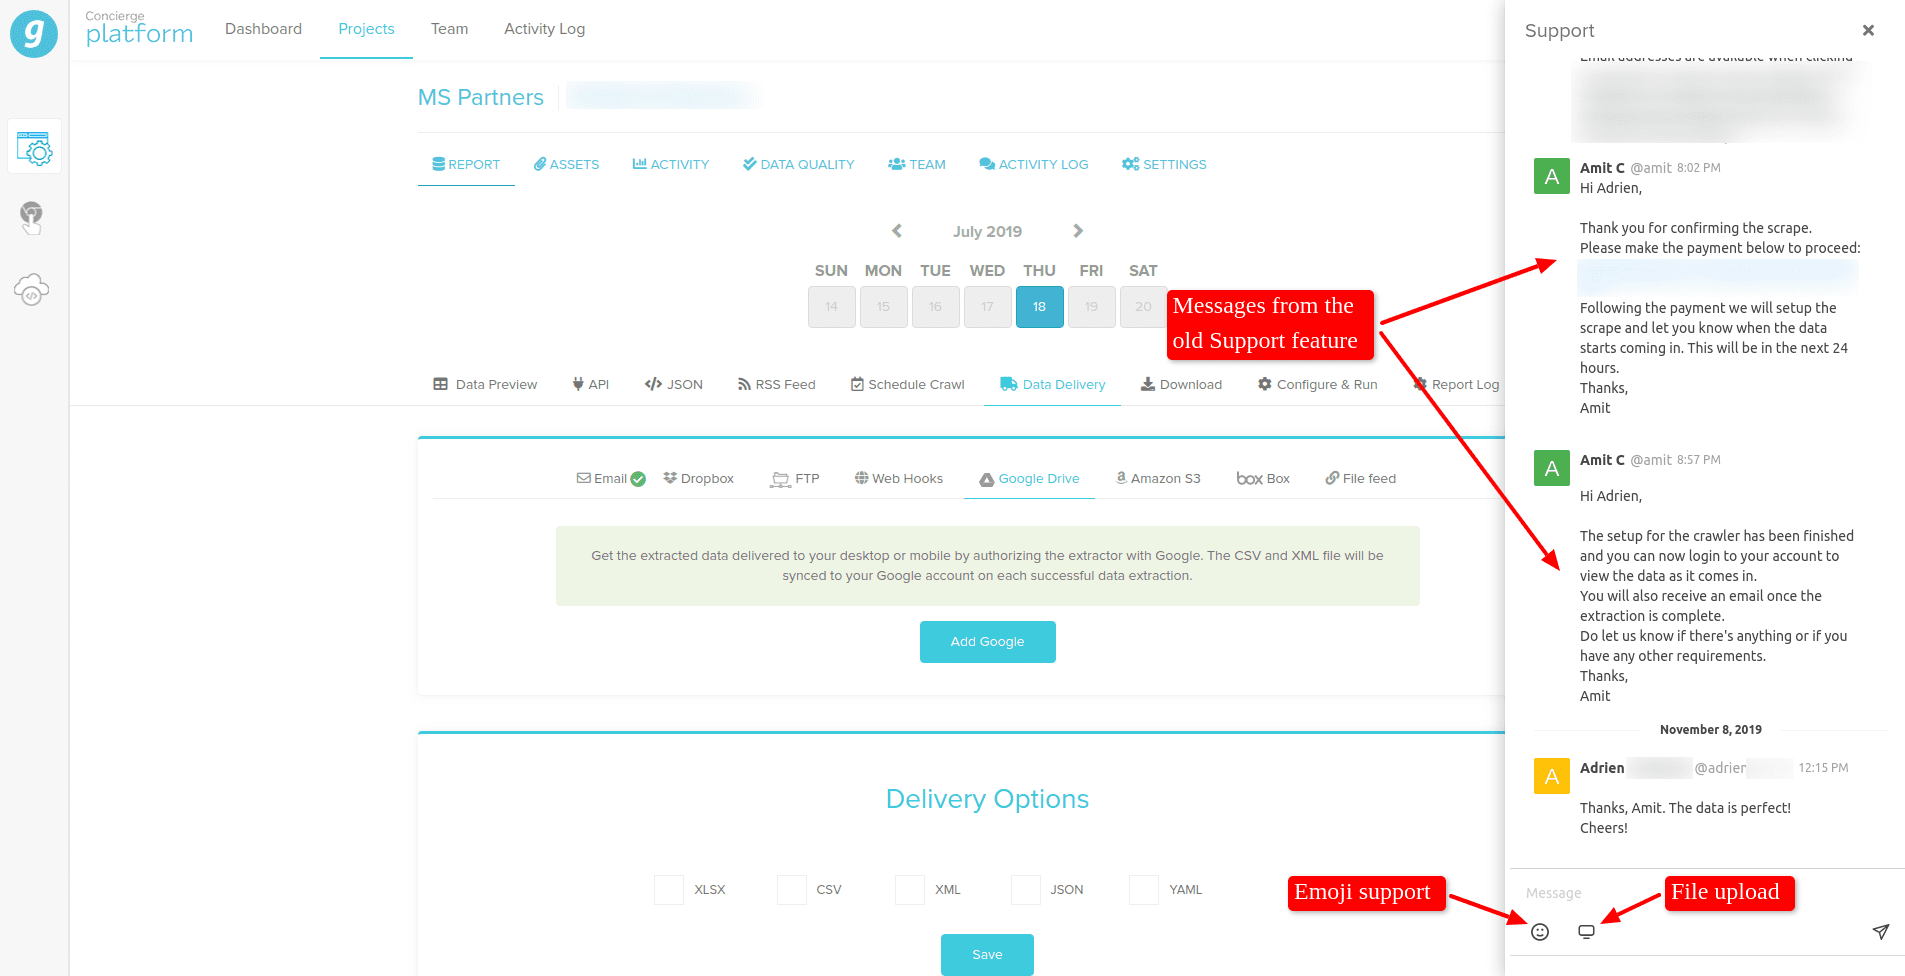Click the Add Google button
Image resolution: width=1905 pixels, height=976 pixels.
tap(988, 642)
